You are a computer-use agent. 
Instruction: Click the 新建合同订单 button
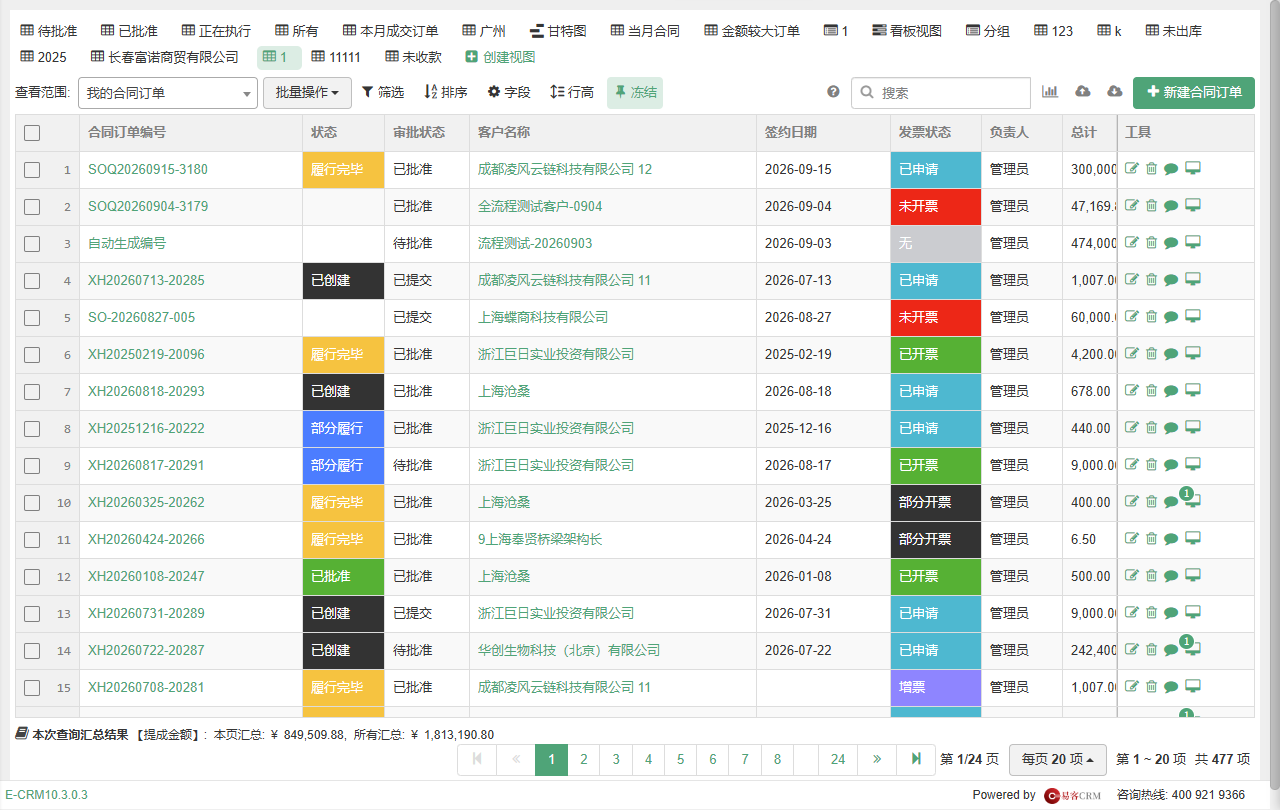point(1194,93)
